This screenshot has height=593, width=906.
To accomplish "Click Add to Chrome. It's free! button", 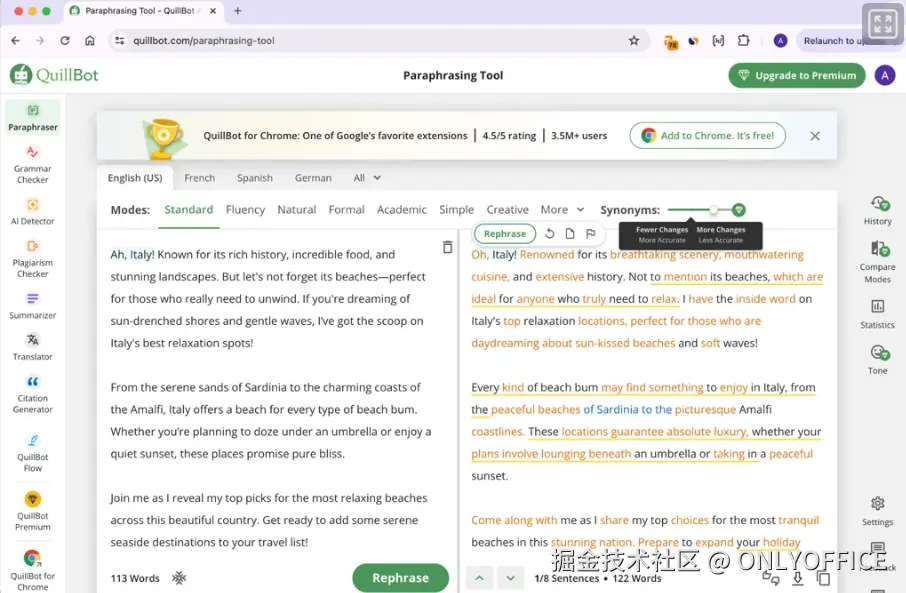I will (707, 135).
